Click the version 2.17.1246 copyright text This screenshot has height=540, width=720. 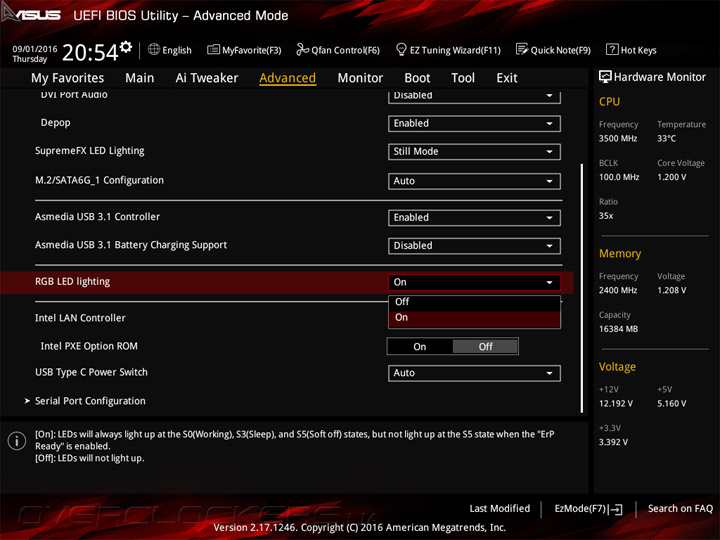[x=360, y=528]
